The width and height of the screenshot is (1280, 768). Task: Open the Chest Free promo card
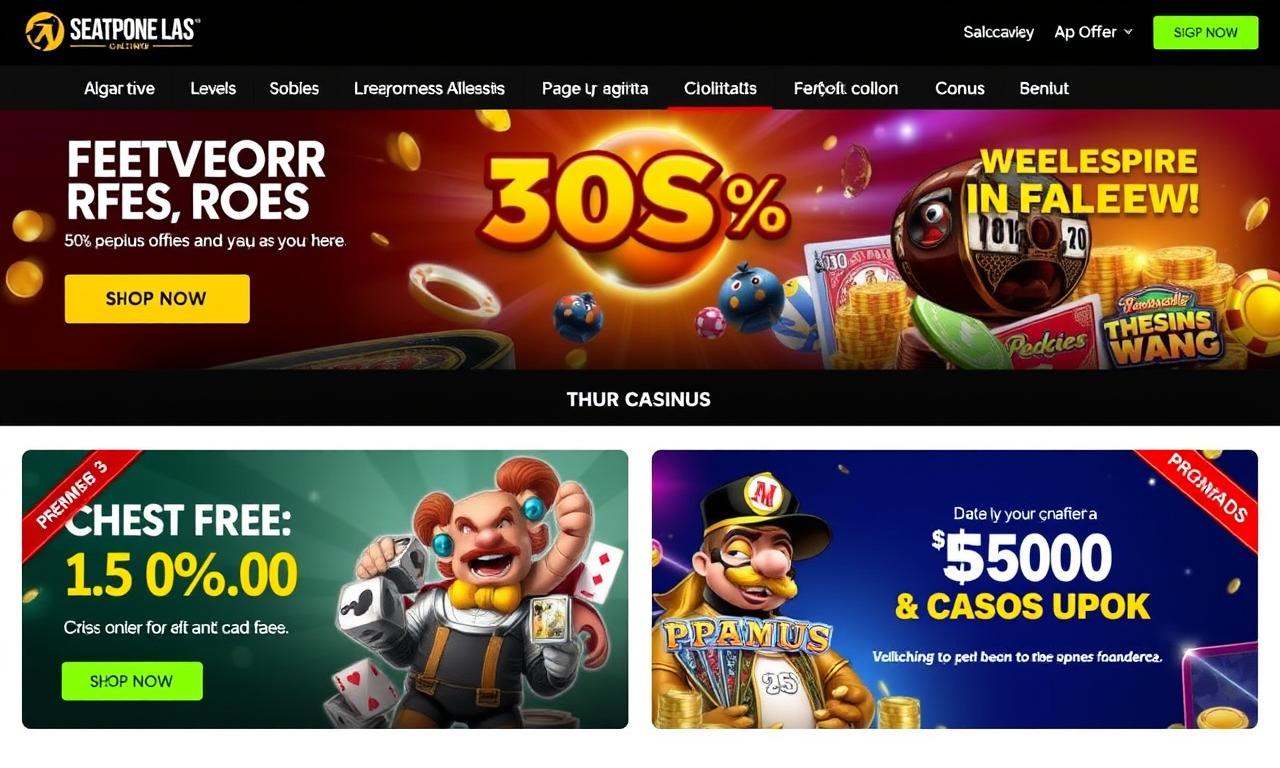pos(325,589)
